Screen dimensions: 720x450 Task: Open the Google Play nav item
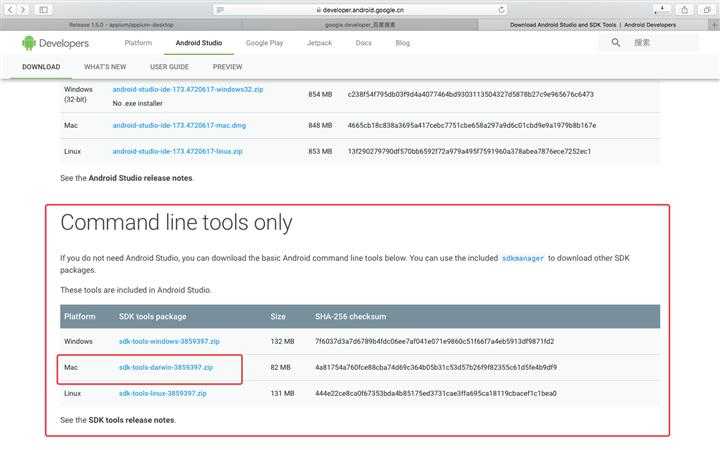pos(264,43)
